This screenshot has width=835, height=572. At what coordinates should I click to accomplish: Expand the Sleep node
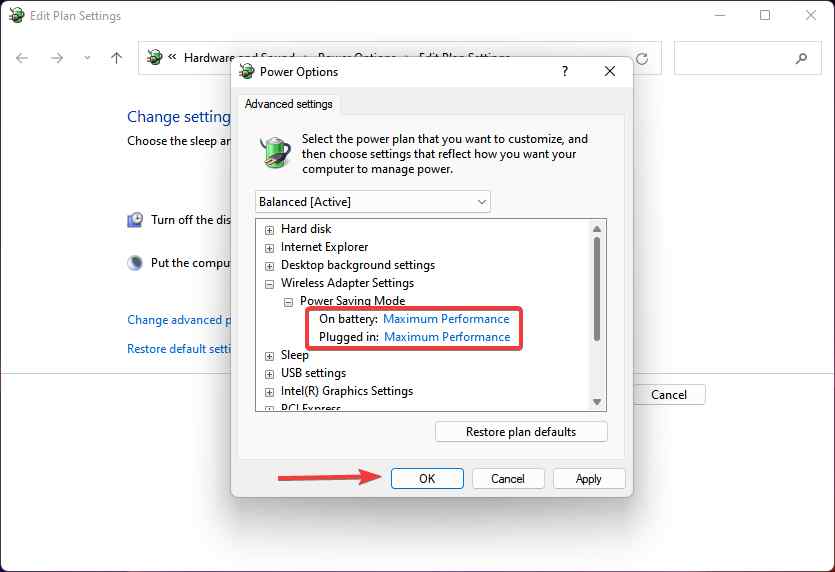click(x=269, y=356)
